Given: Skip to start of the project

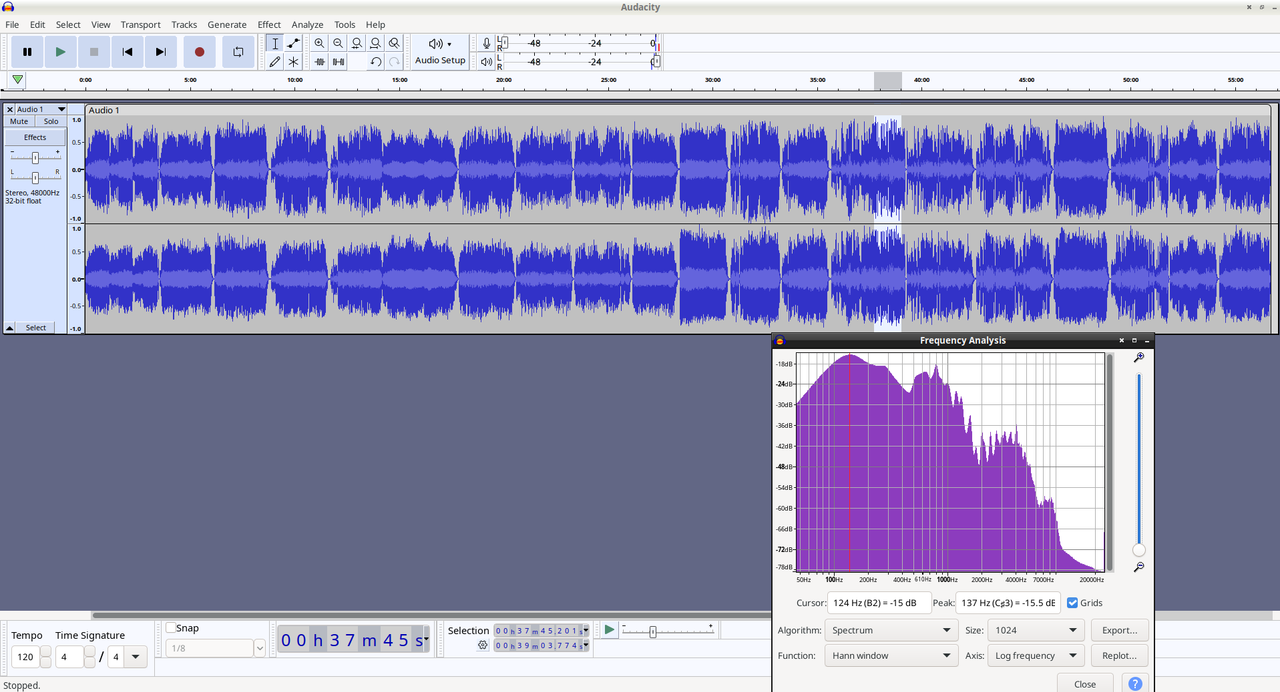Looking at the screenshot, I should click(x=127, y=52).
